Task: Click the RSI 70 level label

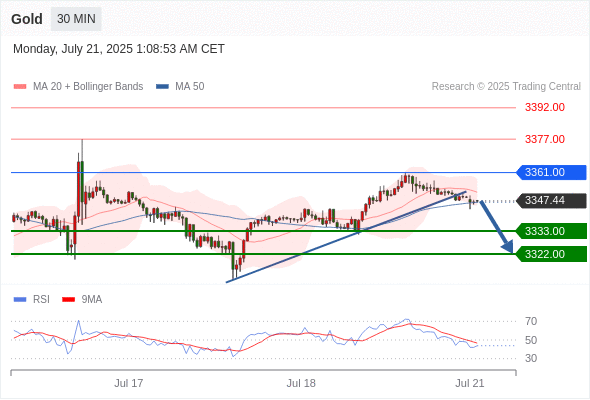Action: click(x=531, y=321)
